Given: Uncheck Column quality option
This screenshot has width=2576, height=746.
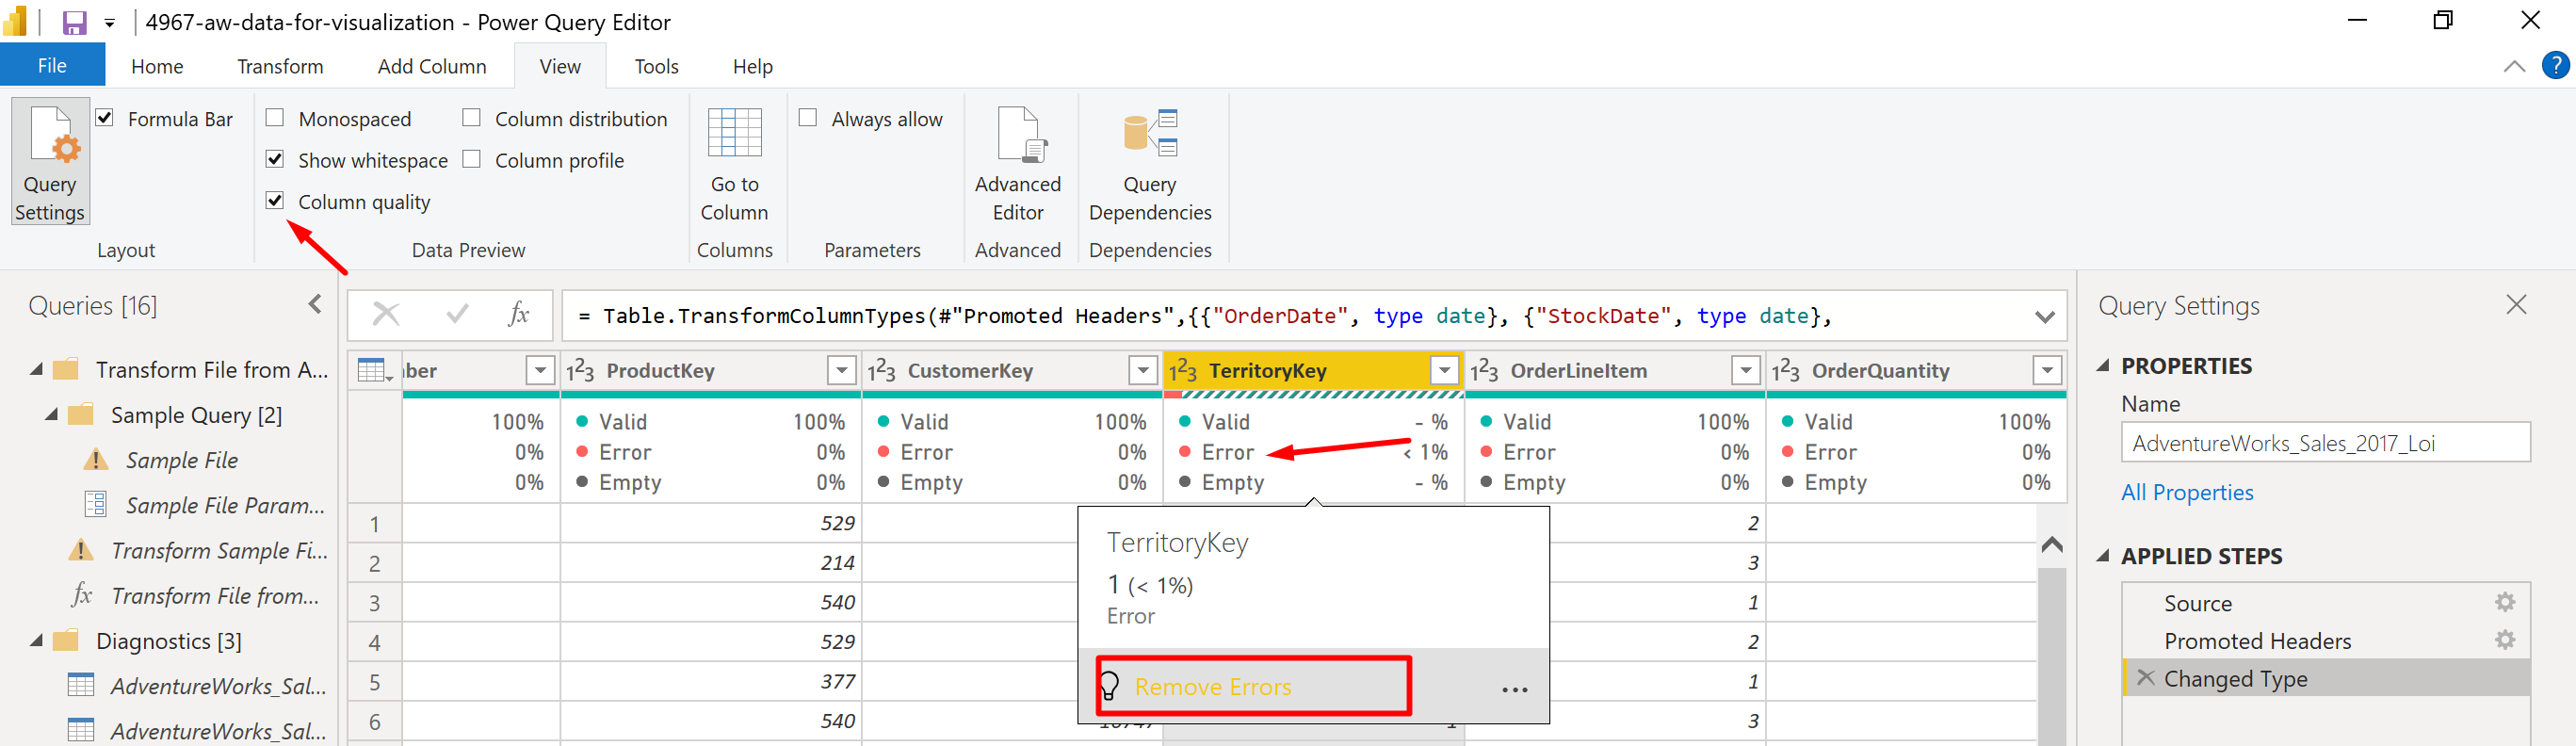Looking at the screenshot, I should [x=275, y=201].
